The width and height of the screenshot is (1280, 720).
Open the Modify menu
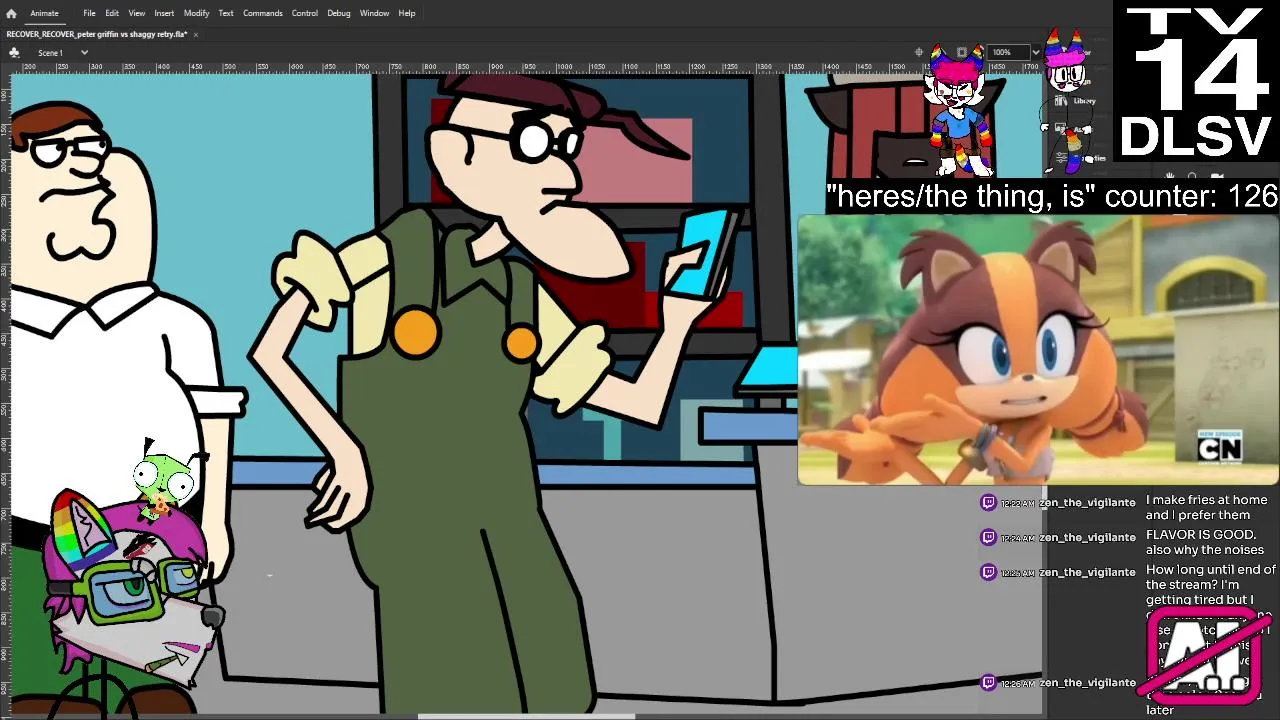point(196,13)
